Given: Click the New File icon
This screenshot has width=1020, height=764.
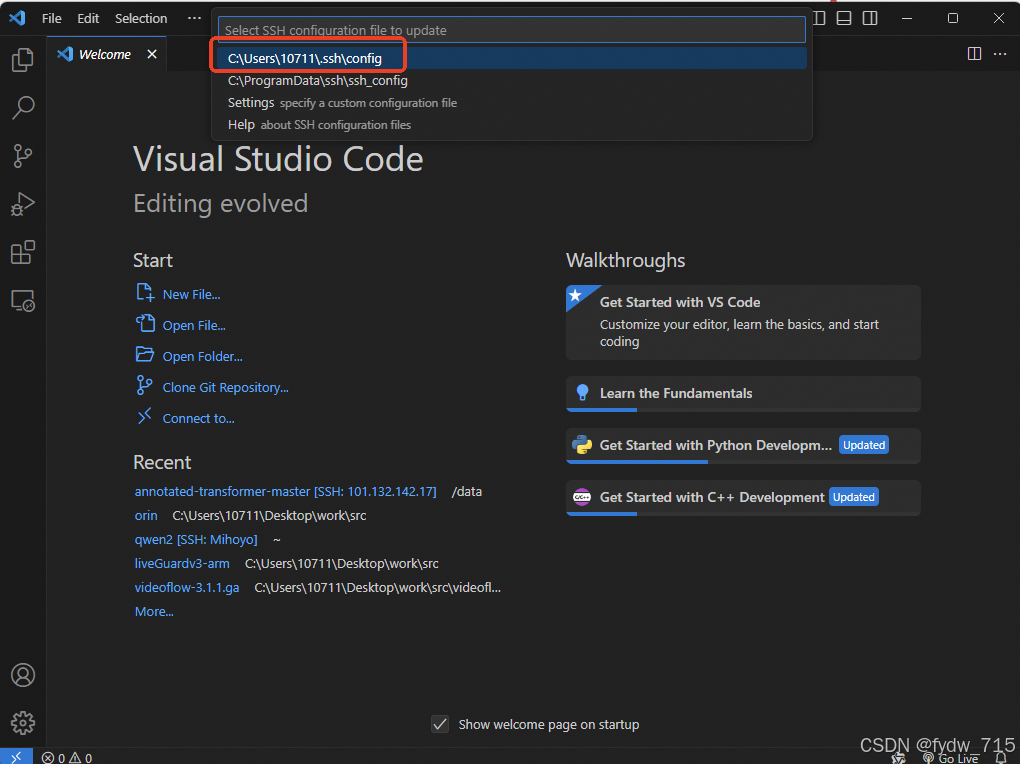Looking at the screenshot, I should point(145,293).
